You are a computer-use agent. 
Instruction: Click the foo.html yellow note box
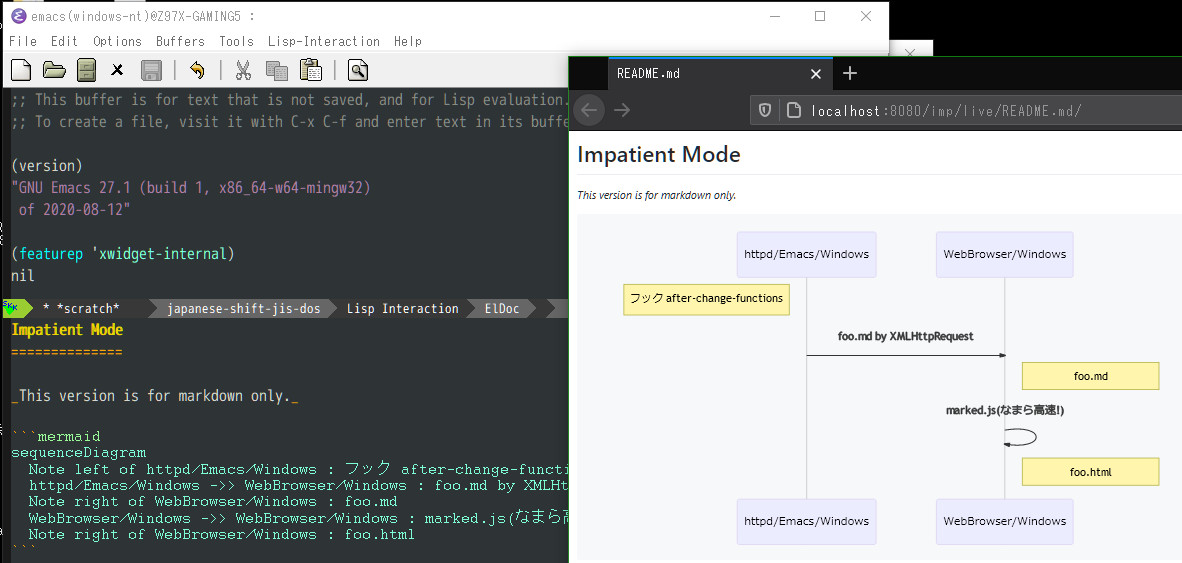pyautogui.click(x=1090, y=472)
